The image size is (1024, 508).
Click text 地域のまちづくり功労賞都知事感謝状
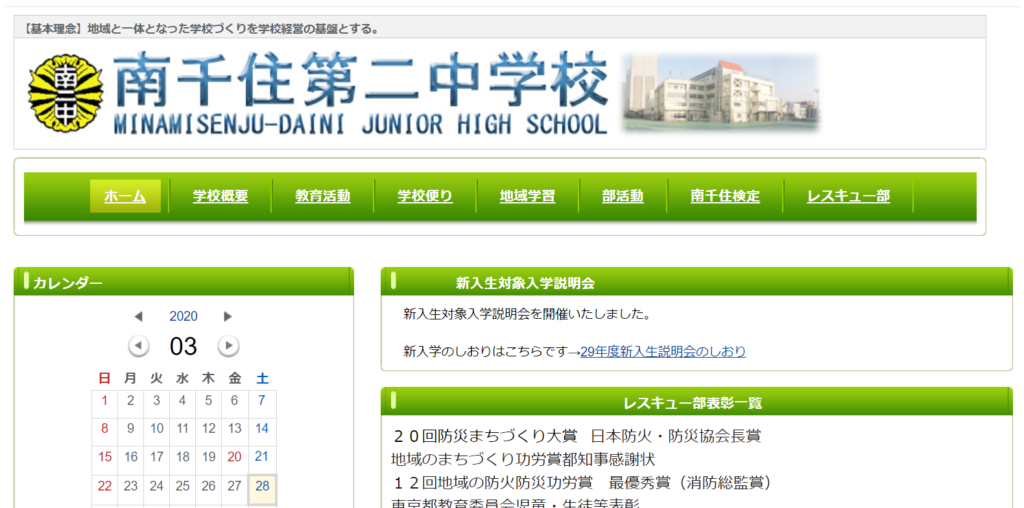pos(522,460)
